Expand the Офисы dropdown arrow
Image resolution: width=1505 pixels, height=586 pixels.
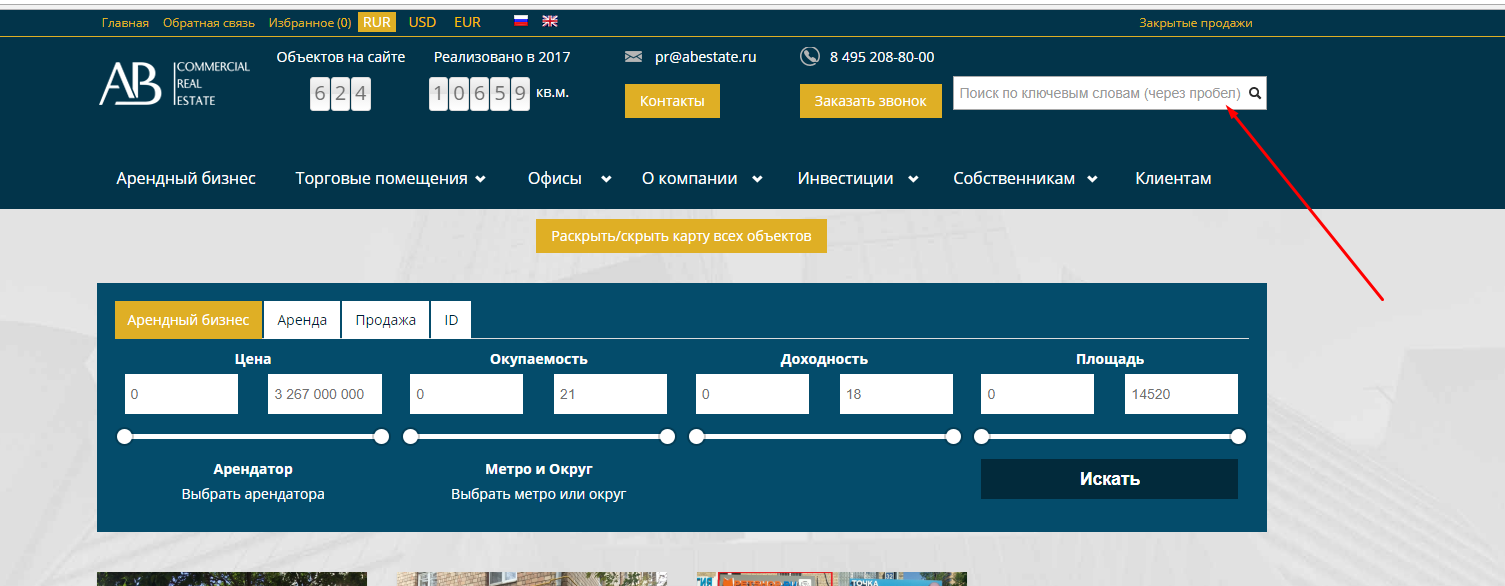pyautogui.click(x=606, y=180)
